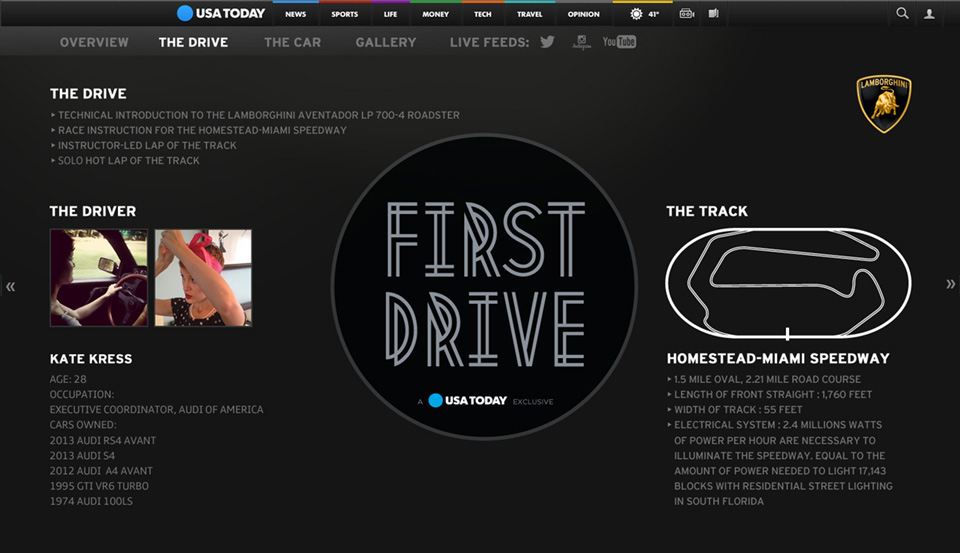Open the Travel section
960x553 pixels.
(530, 14)
